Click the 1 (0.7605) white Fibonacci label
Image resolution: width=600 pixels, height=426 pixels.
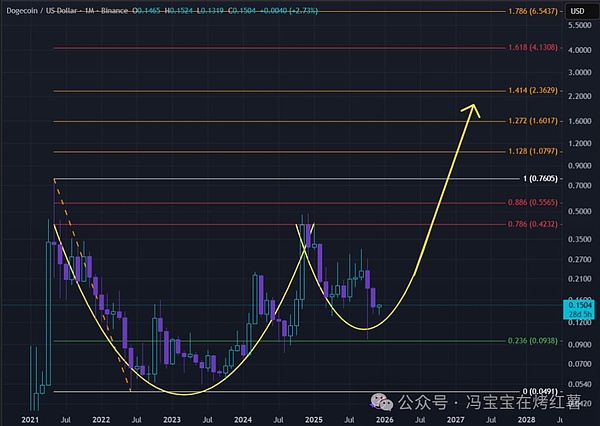531,181
